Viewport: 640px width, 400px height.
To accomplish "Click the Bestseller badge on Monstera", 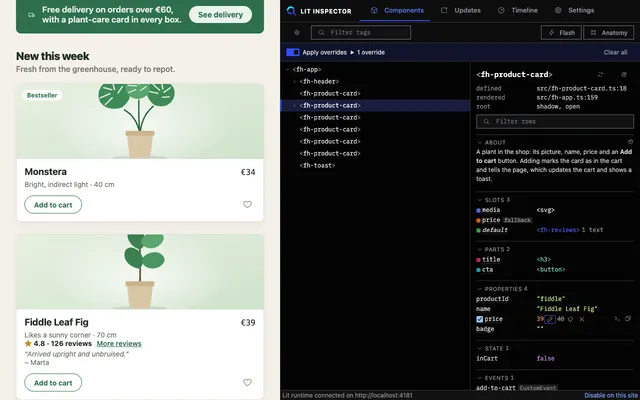I will 42,96.
